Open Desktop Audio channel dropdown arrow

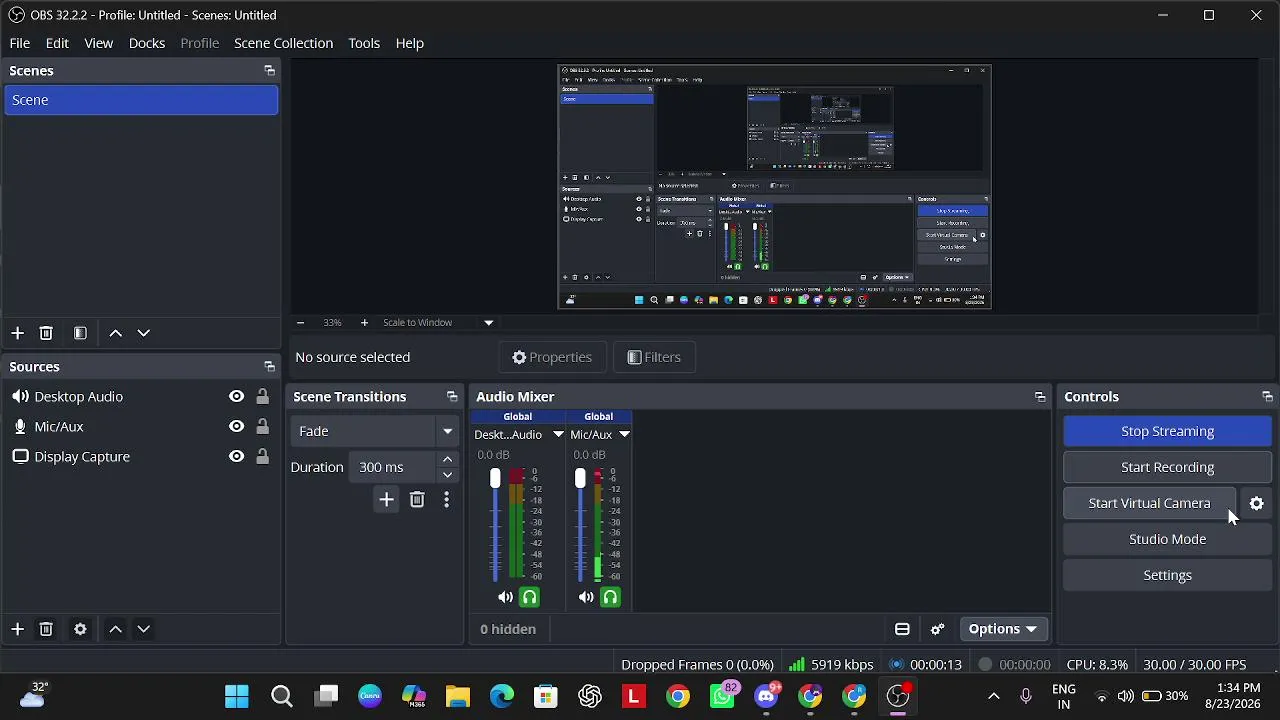pos(558,435)
